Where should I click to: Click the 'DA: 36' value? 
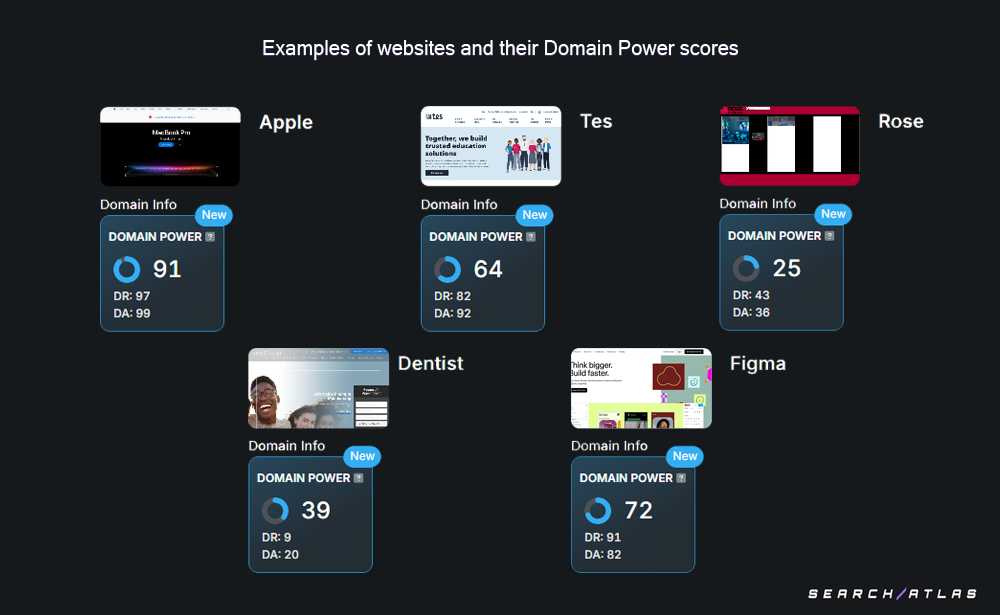coord(751,313)
